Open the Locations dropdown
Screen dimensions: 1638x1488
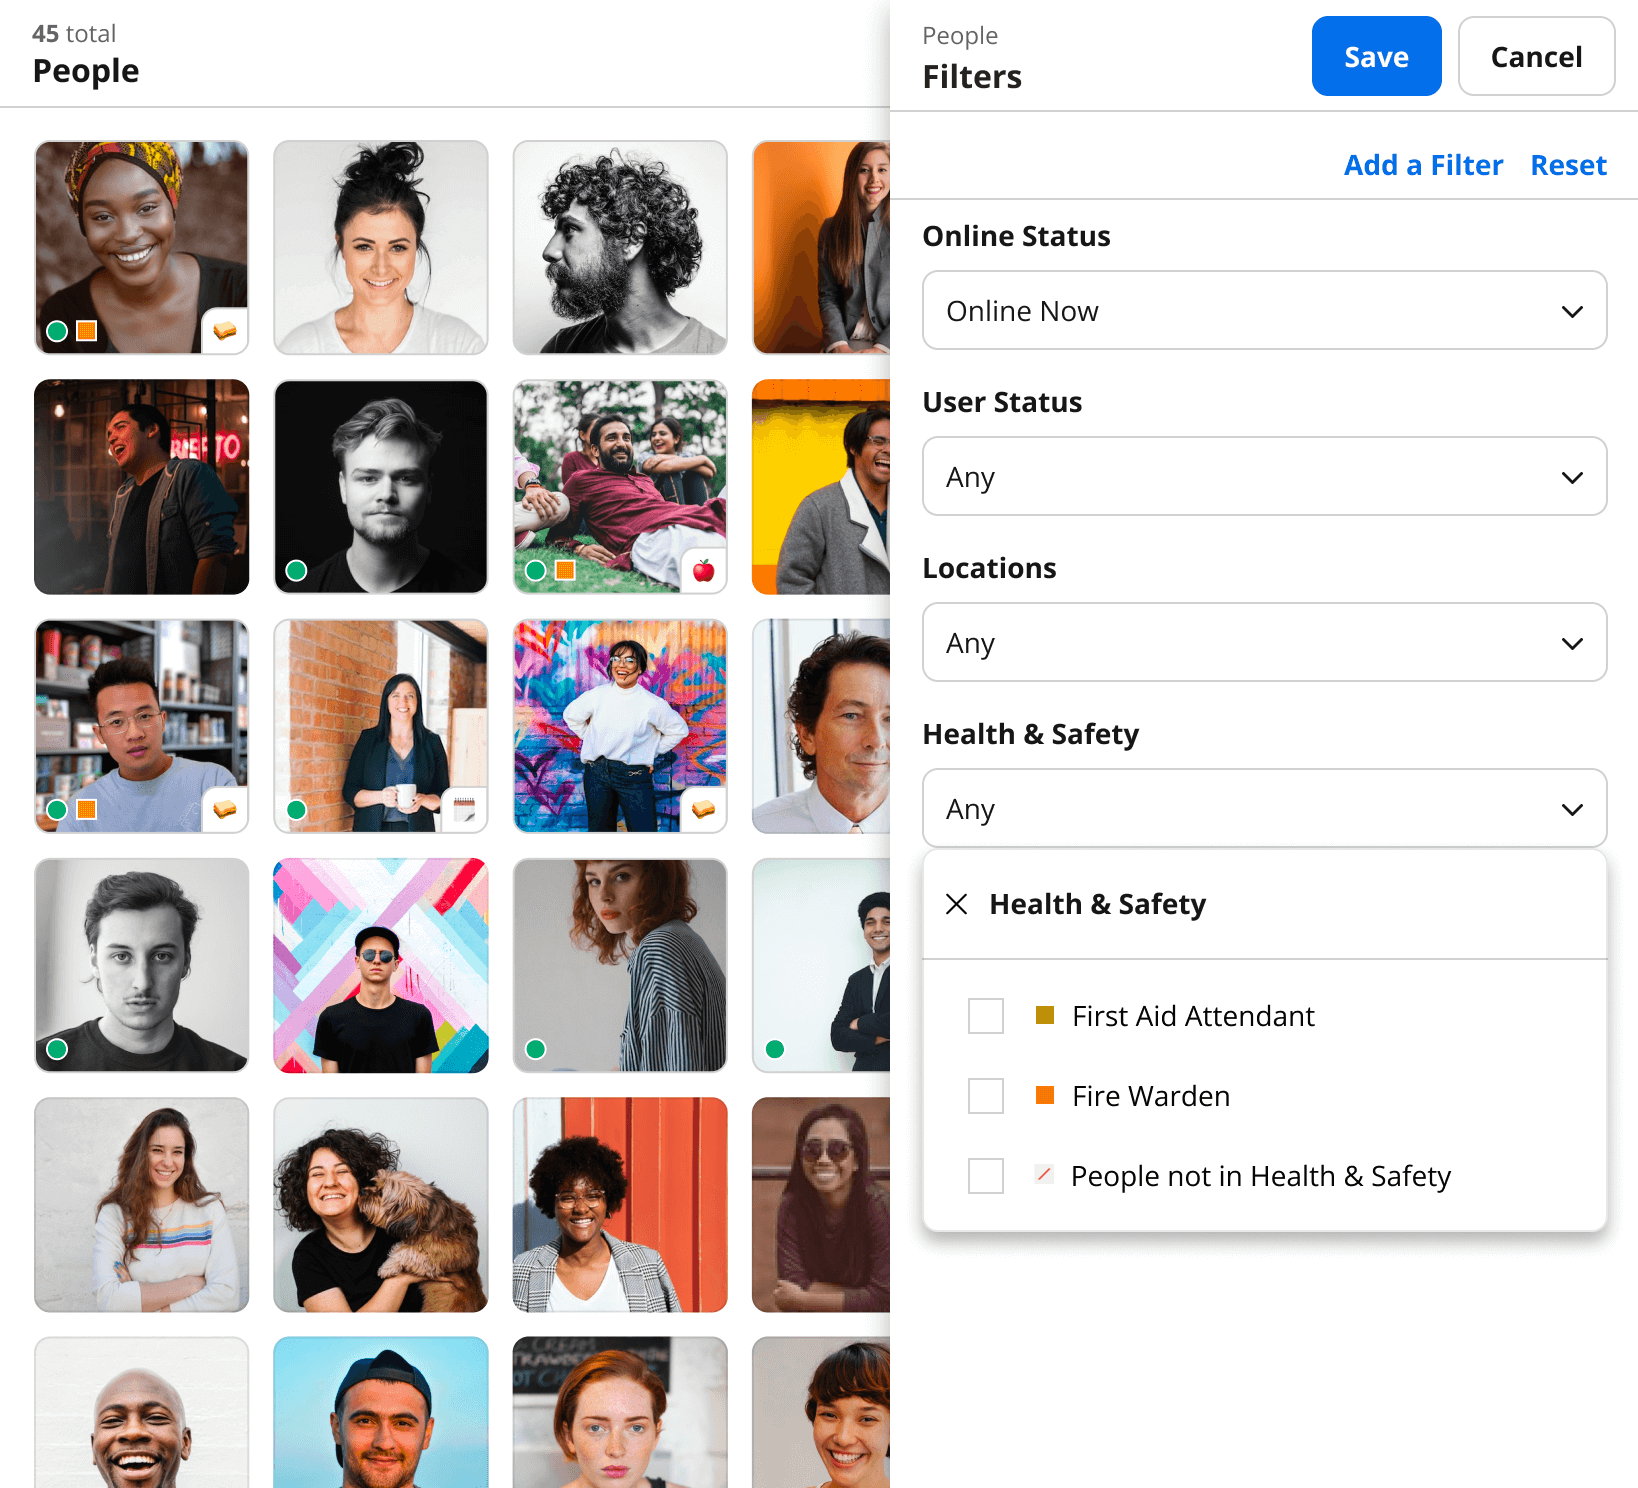[1264, 642]
